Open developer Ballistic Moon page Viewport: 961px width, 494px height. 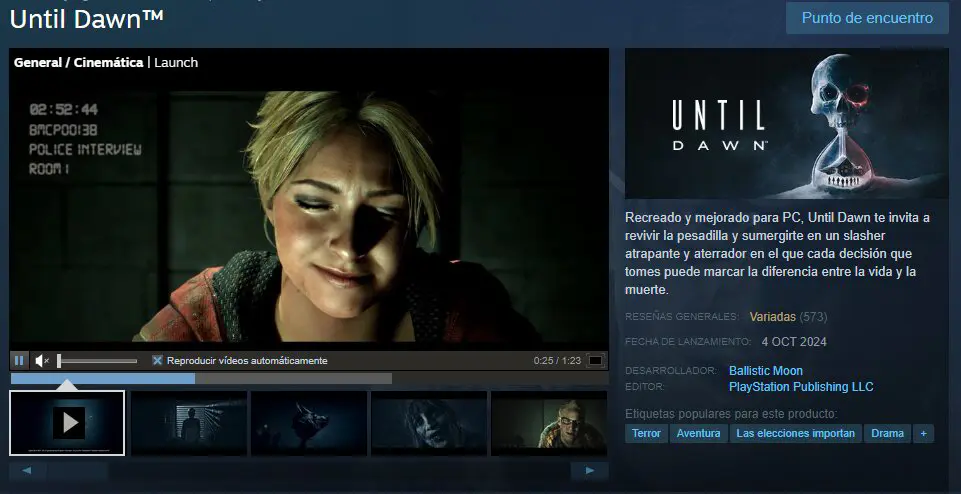click(765, 371)
